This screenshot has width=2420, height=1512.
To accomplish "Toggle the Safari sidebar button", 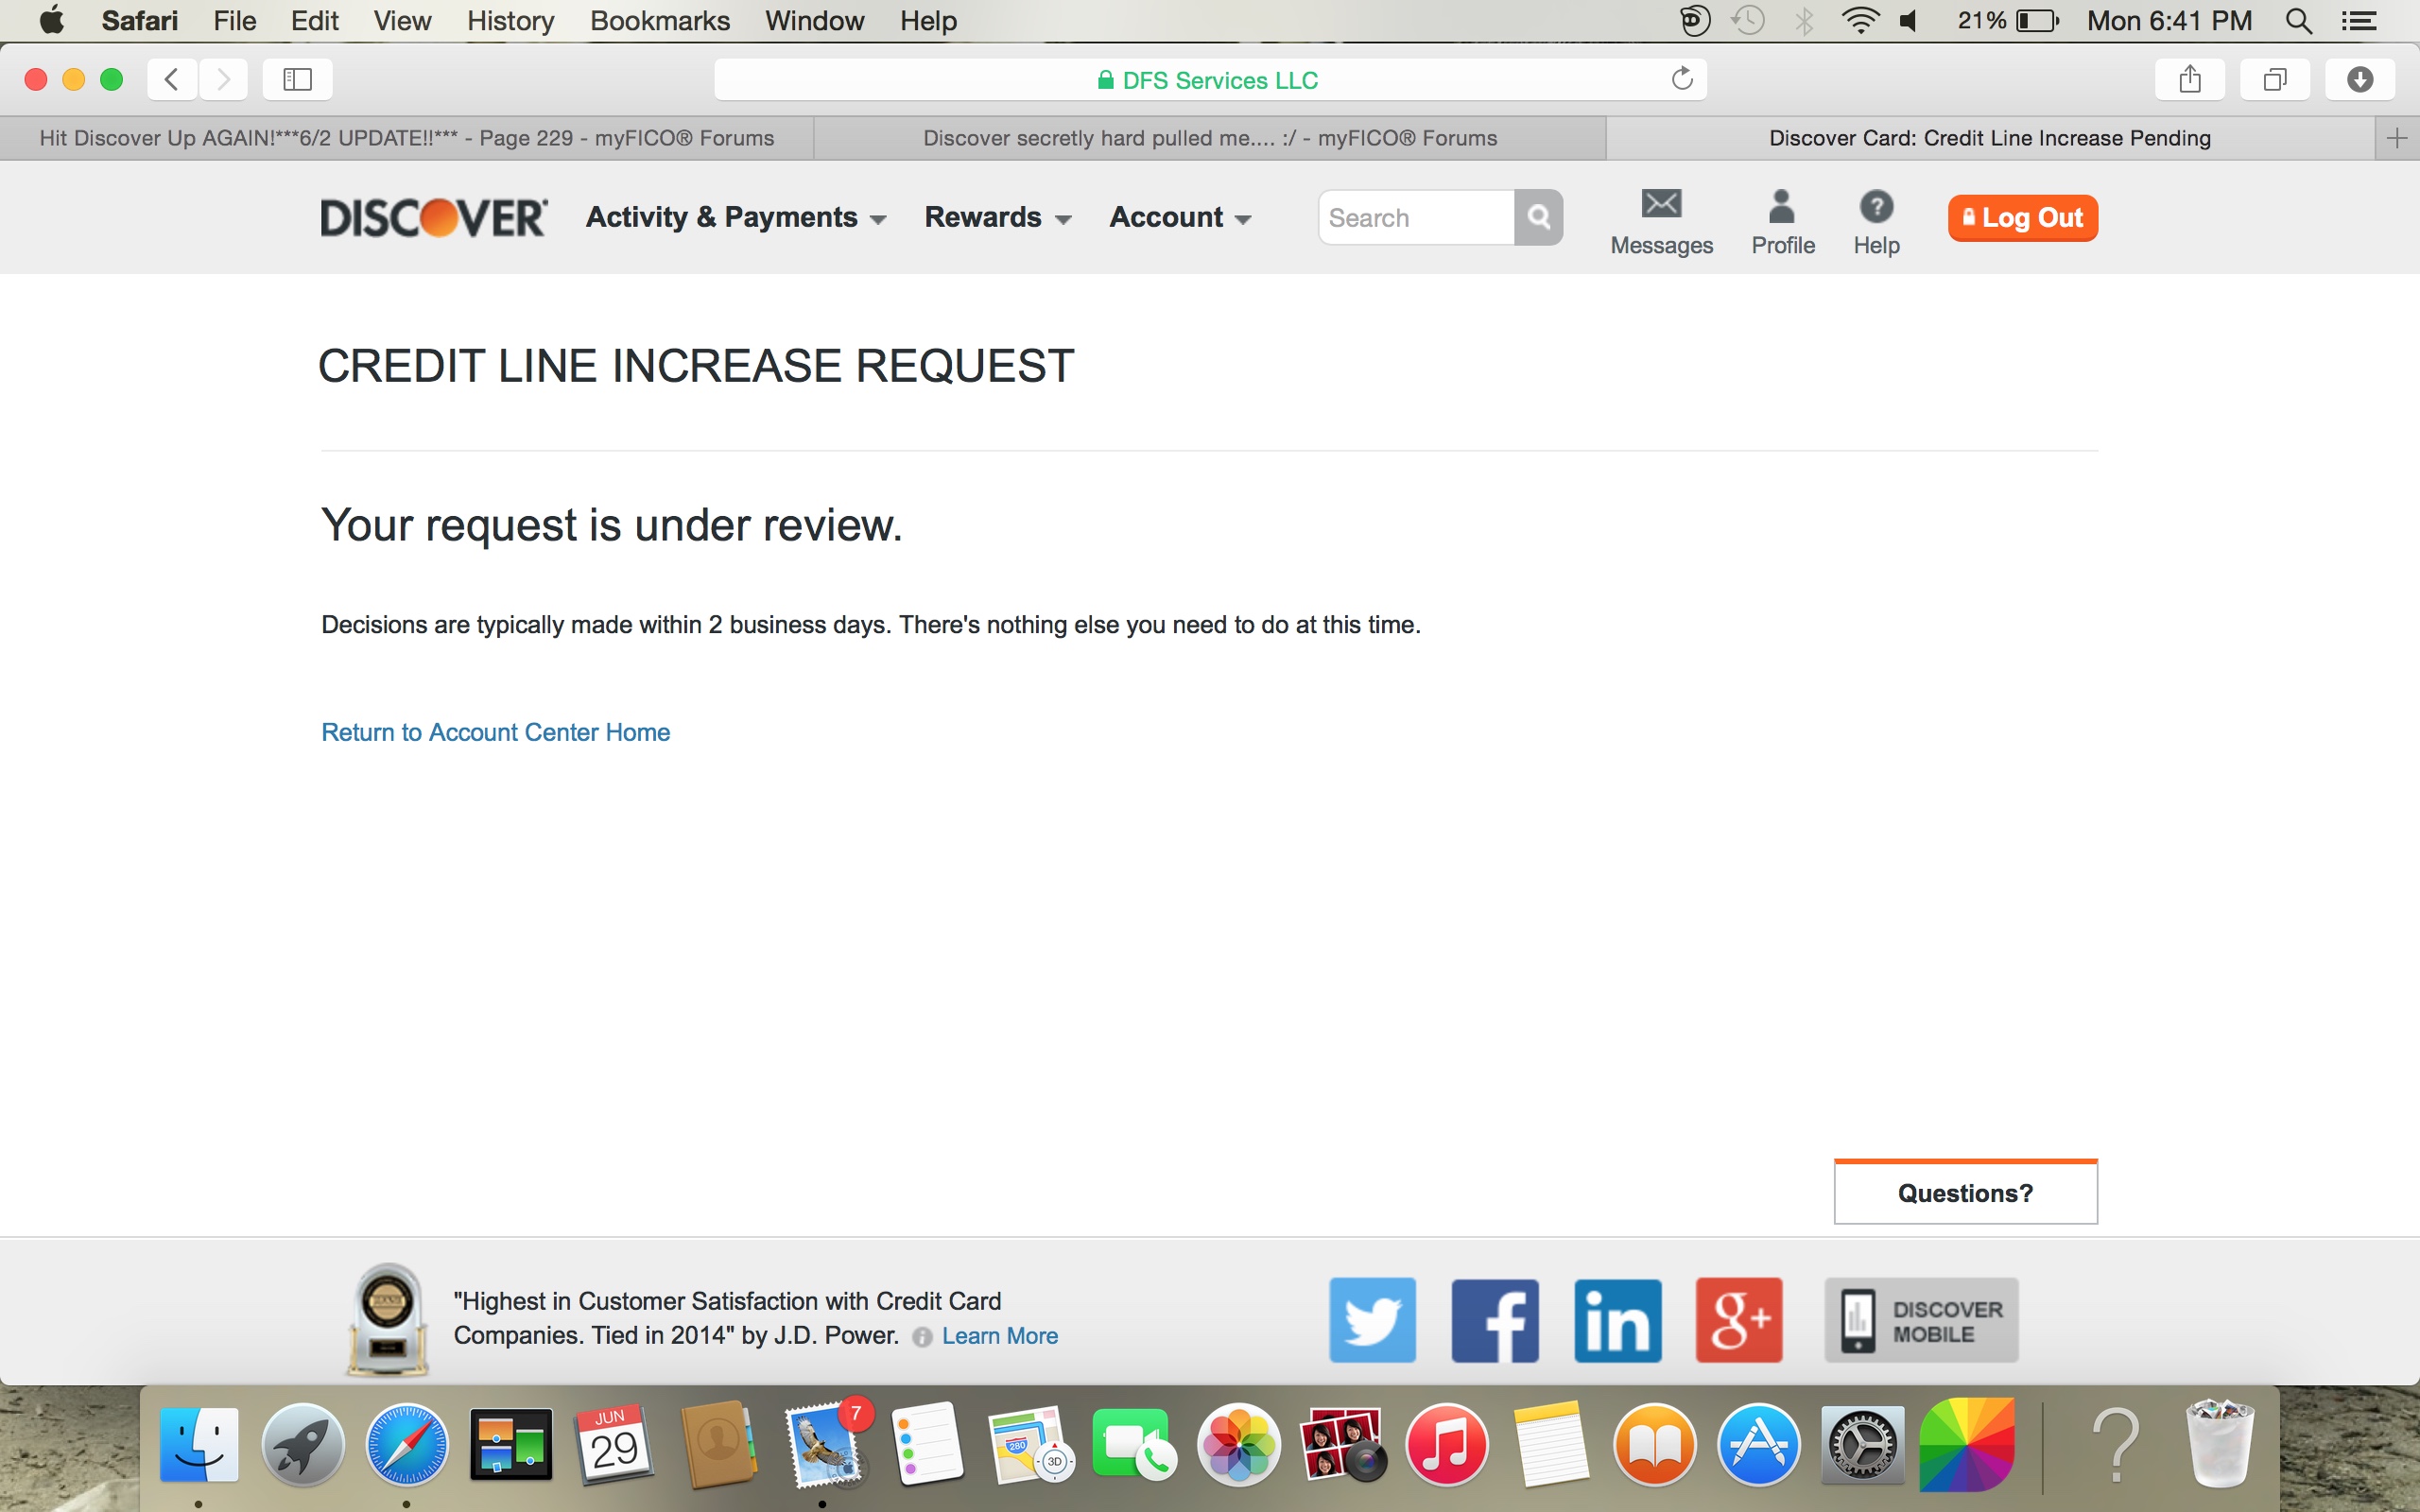I will coord(297,79).
